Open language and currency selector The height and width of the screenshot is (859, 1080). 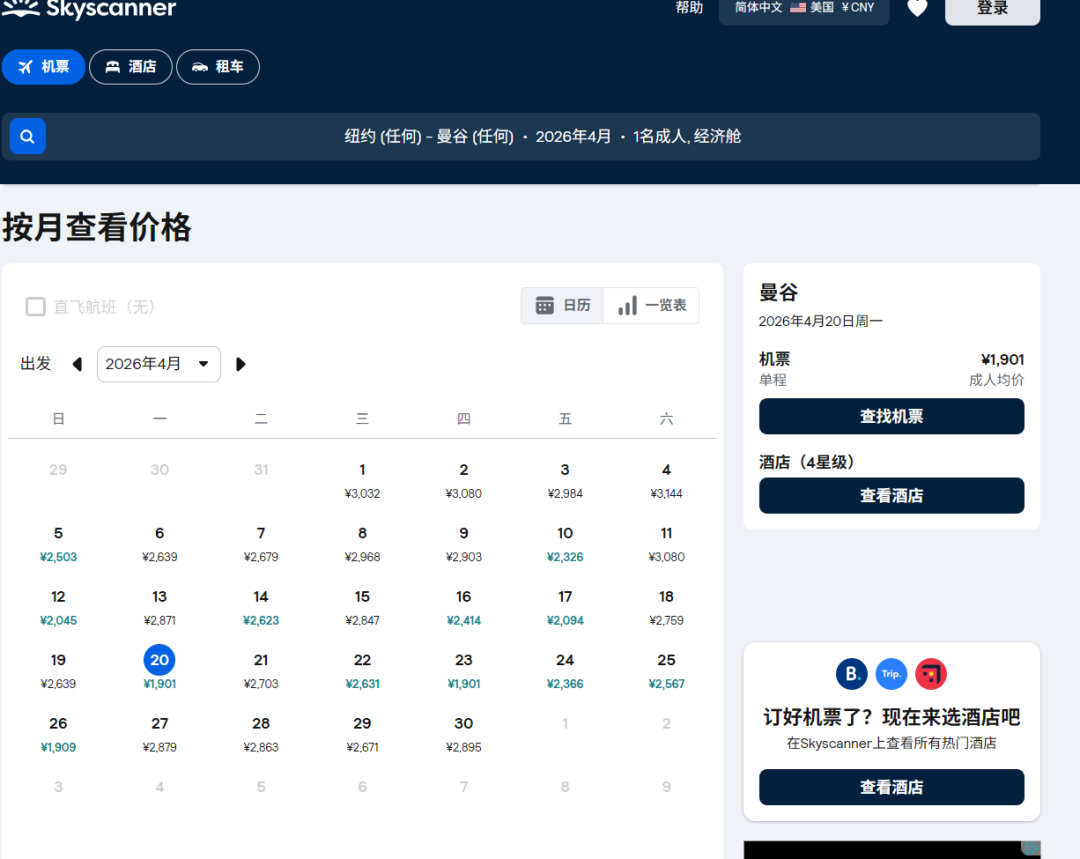804,8
